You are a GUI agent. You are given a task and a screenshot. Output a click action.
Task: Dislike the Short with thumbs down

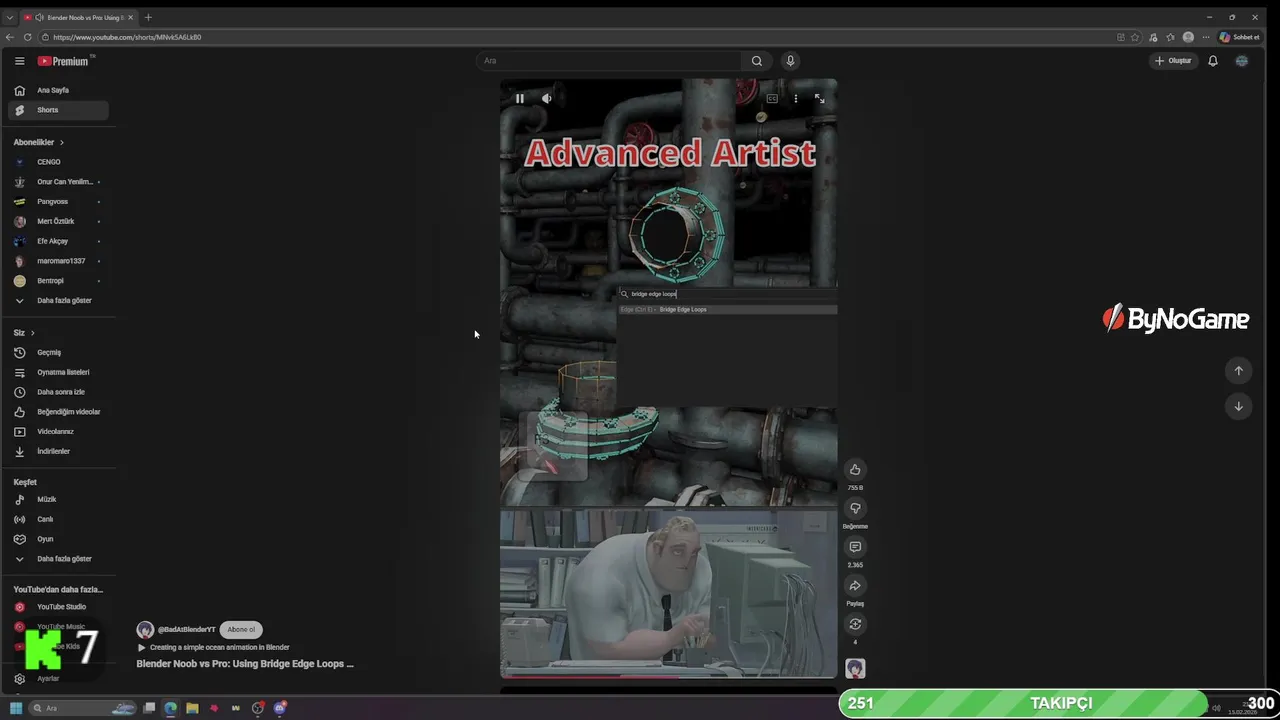pyautogui.click(x=855, y=508)
